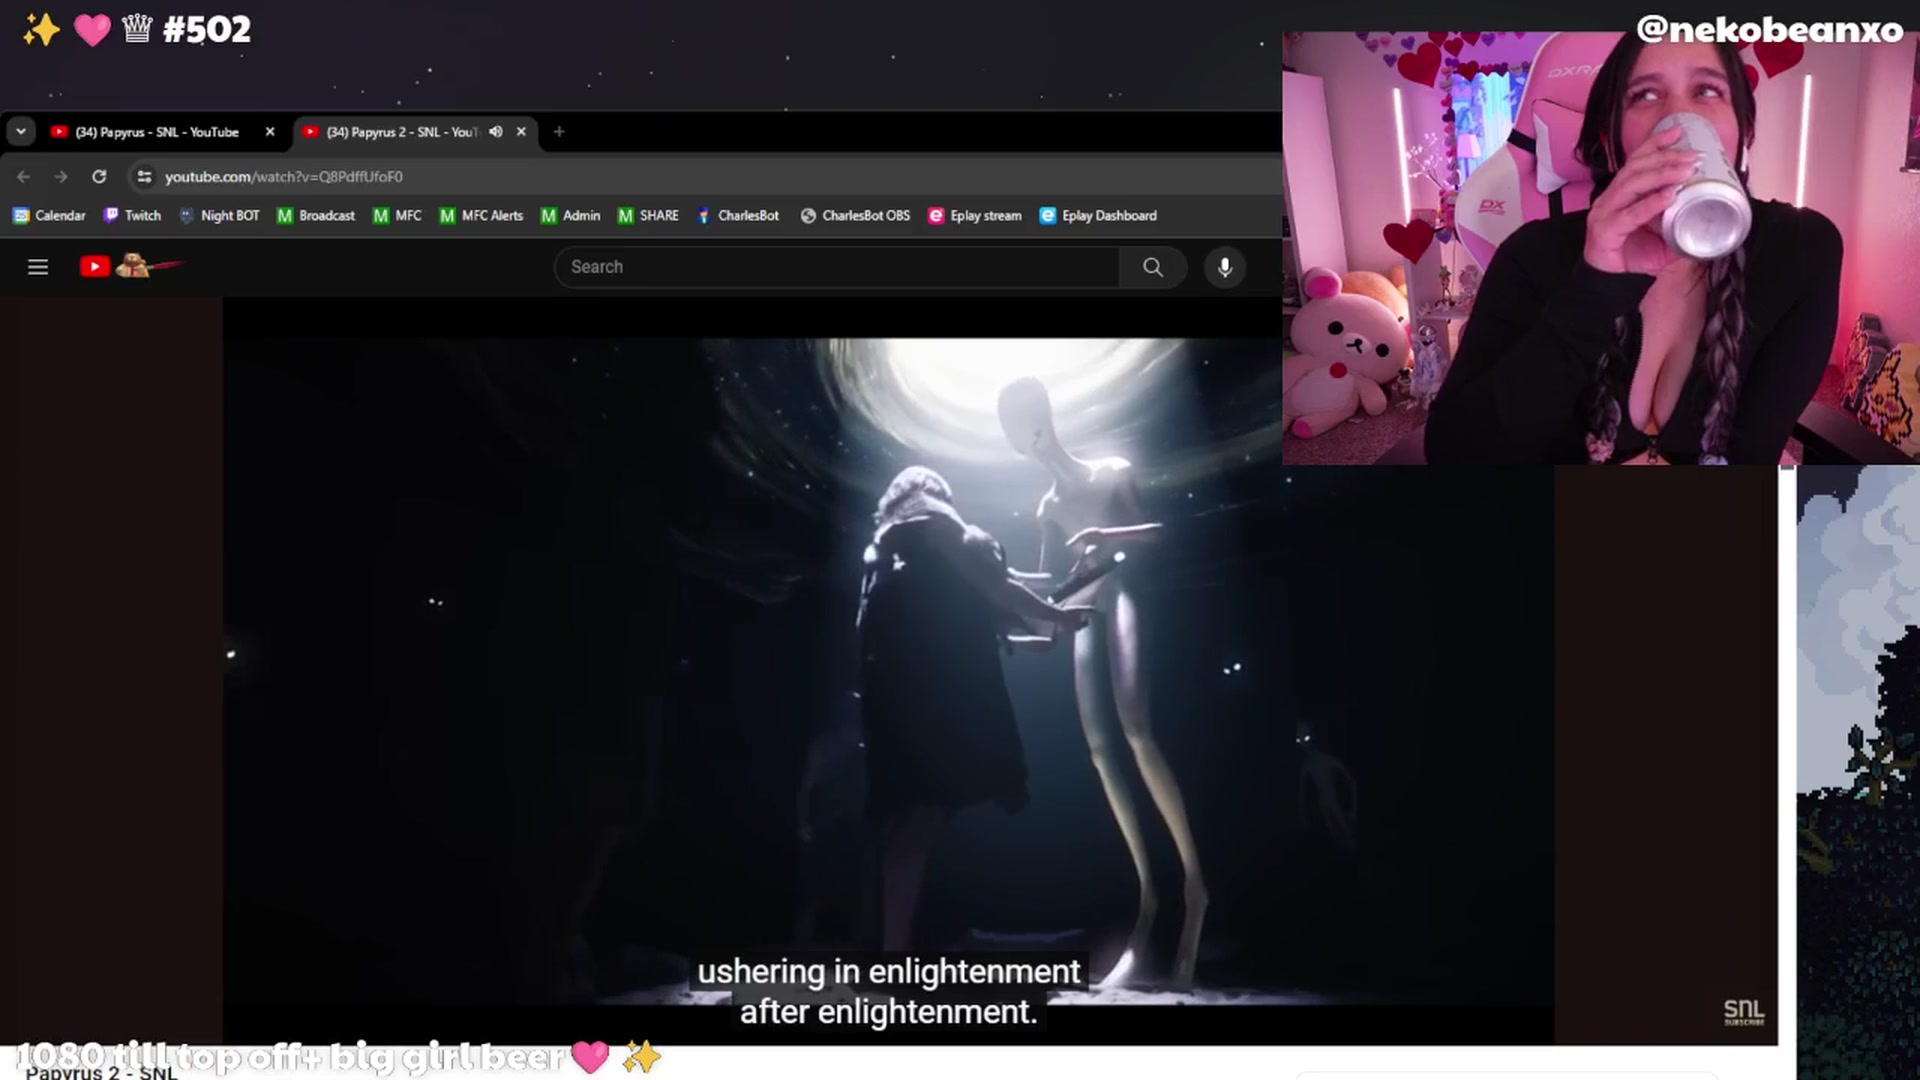Open the MFC Alerts bookmark
Viewport: 1920px width, 1080px height.
point(481,216)
